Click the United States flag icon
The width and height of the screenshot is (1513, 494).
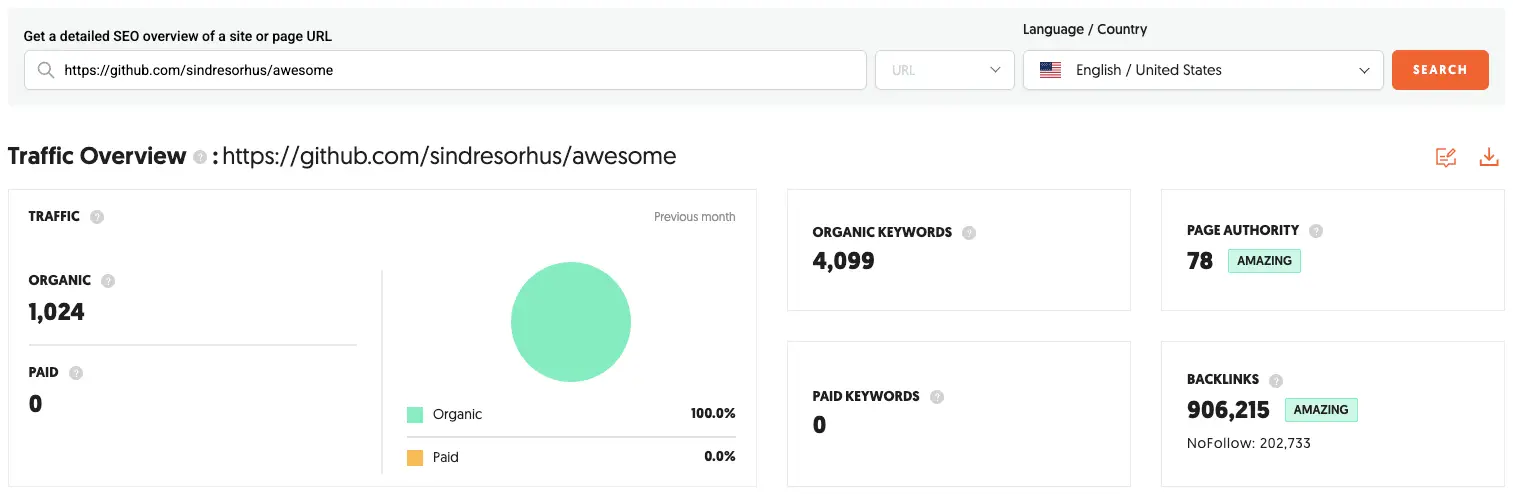[1050, 70]
